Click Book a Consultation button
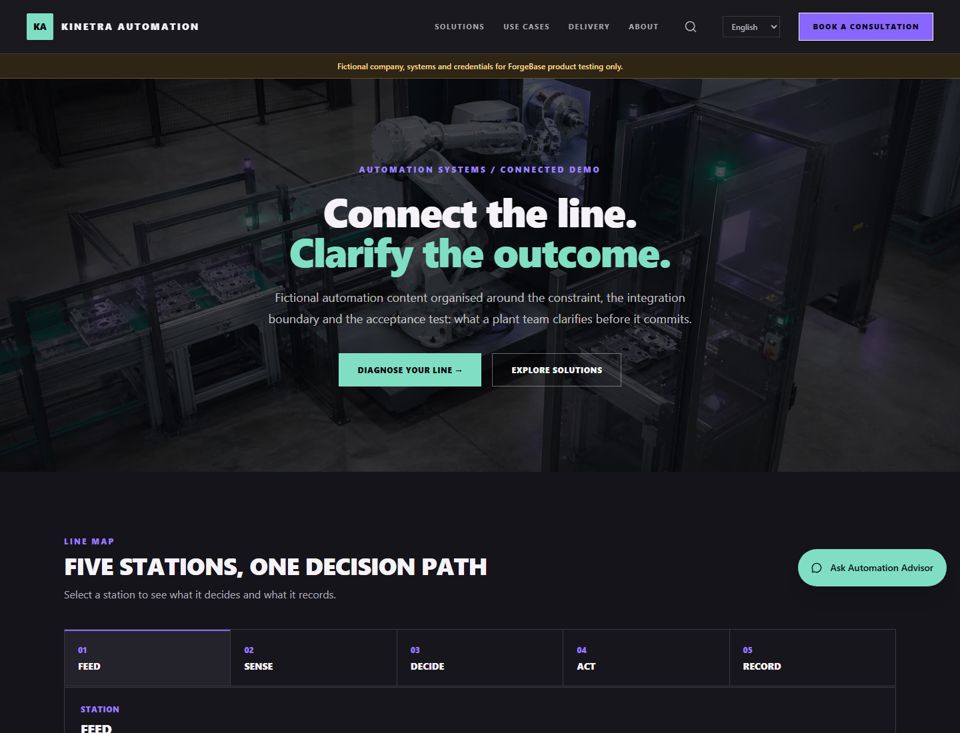960x733 pixels. click(x=866, y=27)
